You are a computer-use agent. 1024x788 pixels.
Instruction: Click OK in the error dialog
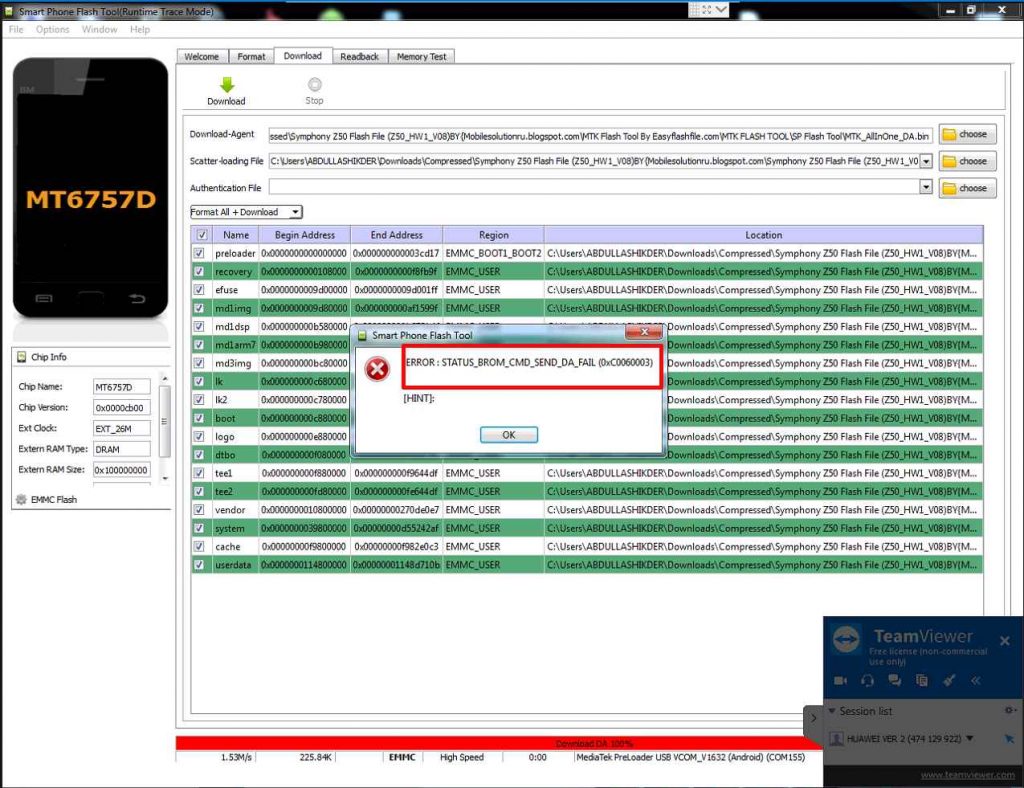509,435
